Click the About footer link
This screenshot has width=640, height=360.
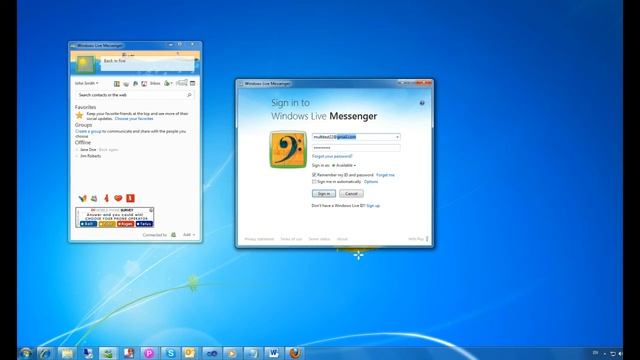click(342, 239)
